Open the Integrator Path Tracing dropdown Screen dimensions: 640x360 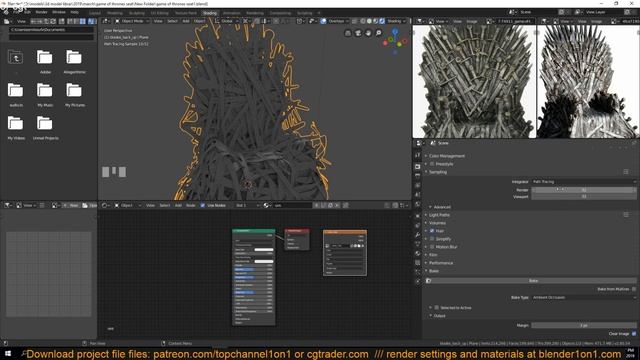[x=584, y=182]
